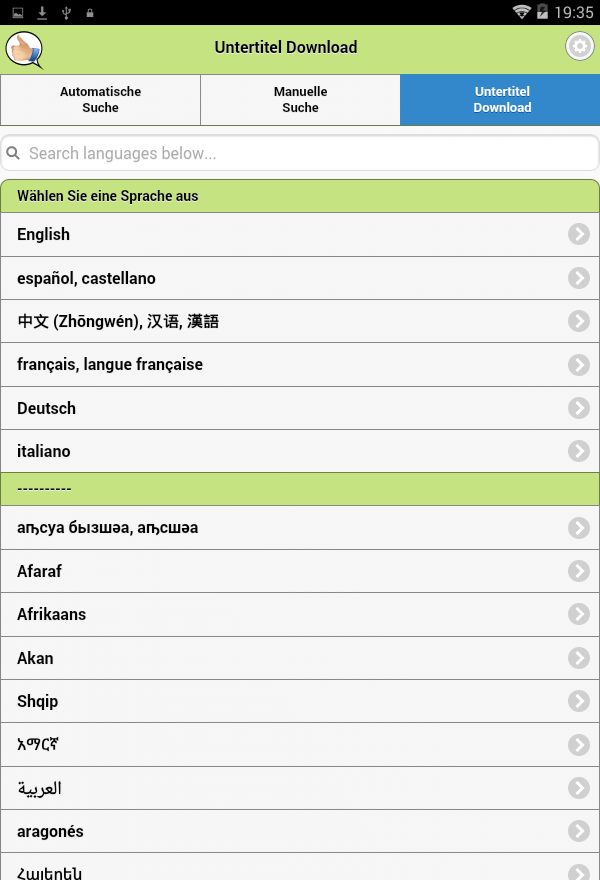
Task: Expand the Afrikaans row chevron
Action: [579, 614]
